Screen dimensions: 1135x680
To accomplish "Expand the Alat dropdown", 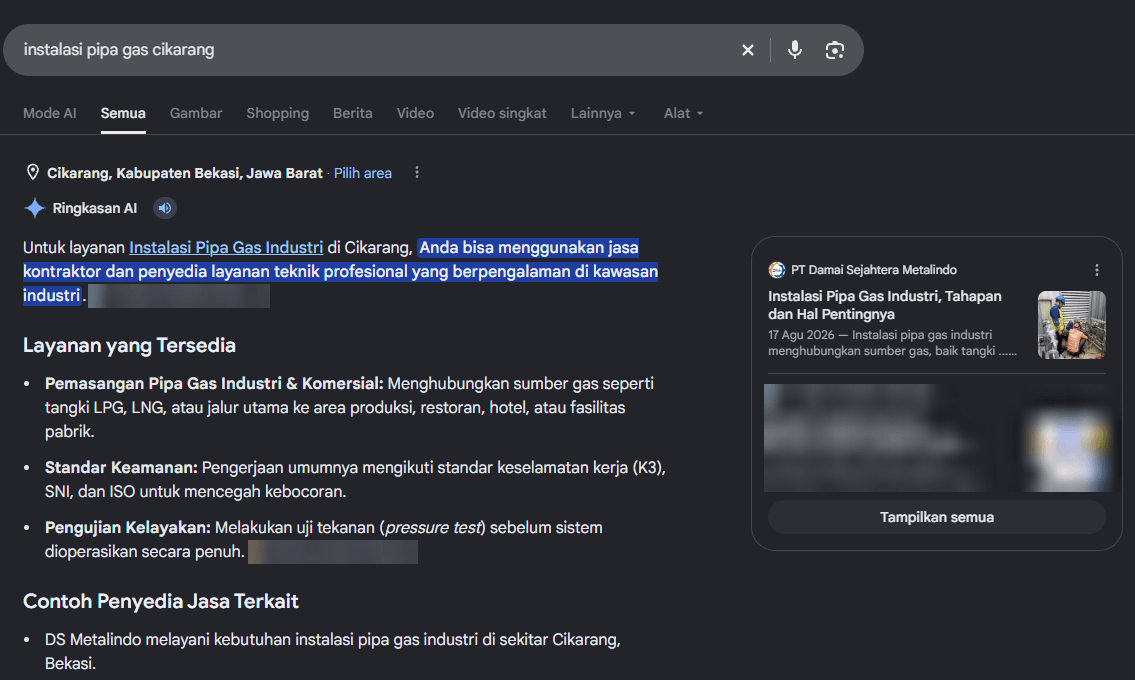I will pyautogui.click(x=683, y=113).
